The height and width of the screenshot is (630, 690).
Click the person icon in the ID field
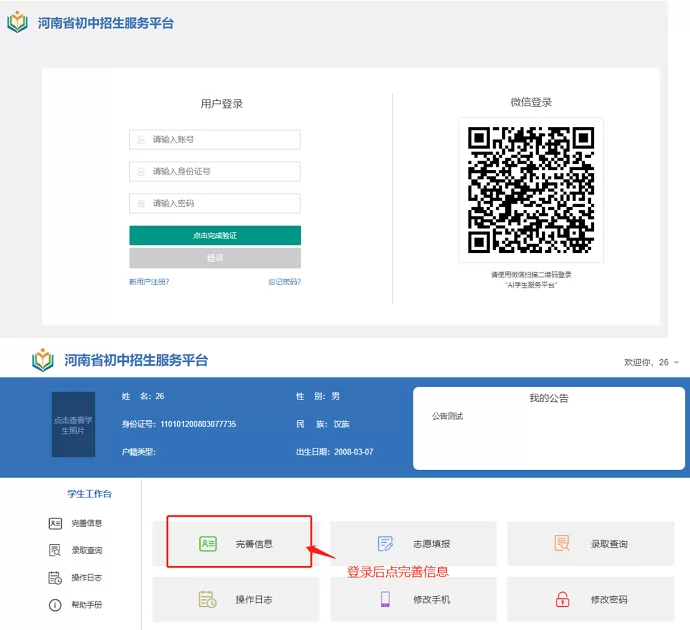tap(141, 172)
